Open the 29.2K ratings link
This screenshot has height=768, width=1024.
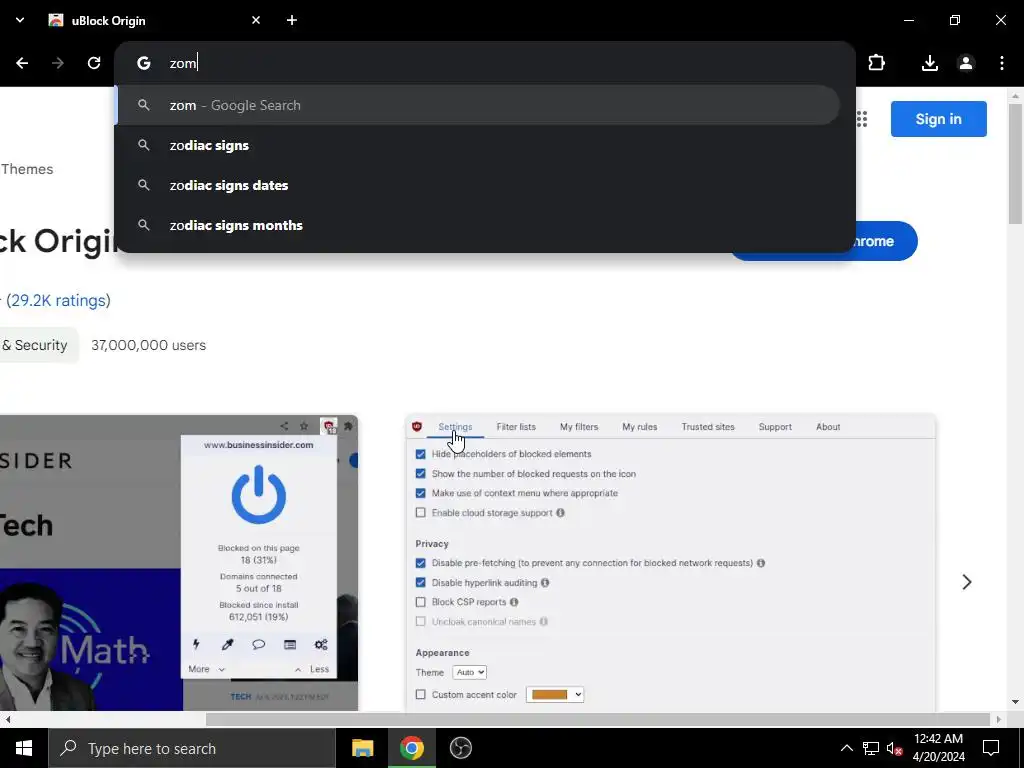[x=58, y=300]
